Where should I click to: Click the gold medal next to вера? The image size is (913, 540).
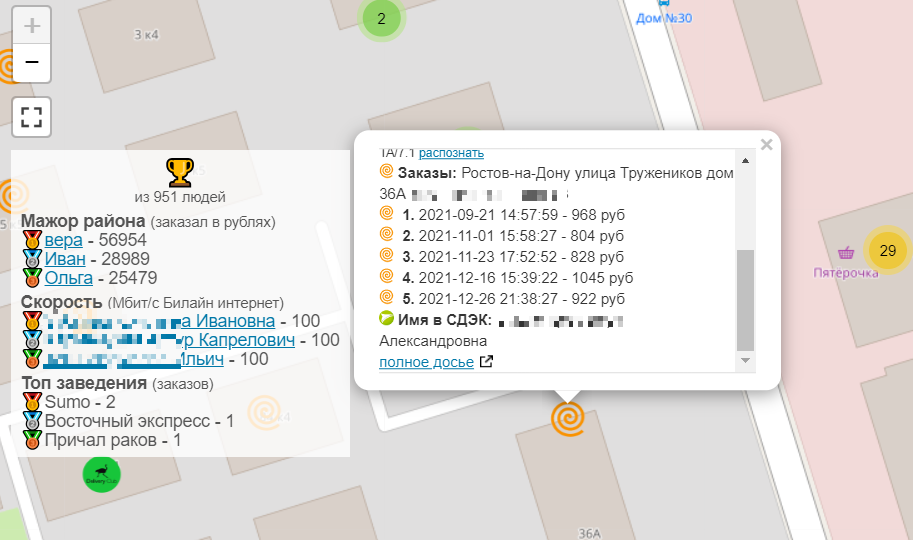(x=32, y=239)
